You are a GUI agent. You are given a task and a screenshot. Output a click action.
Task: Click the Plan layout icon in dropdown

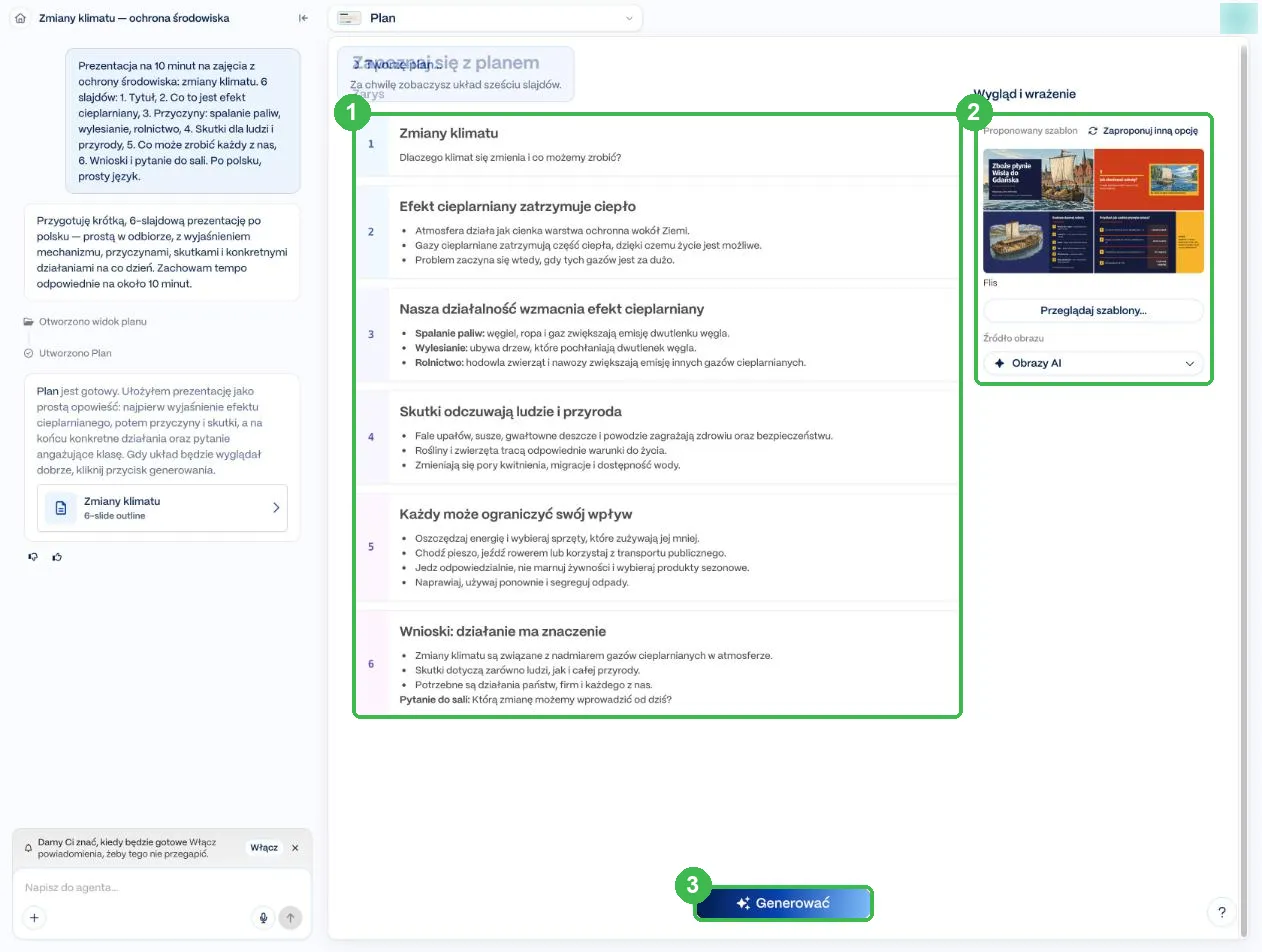[349, 18]
